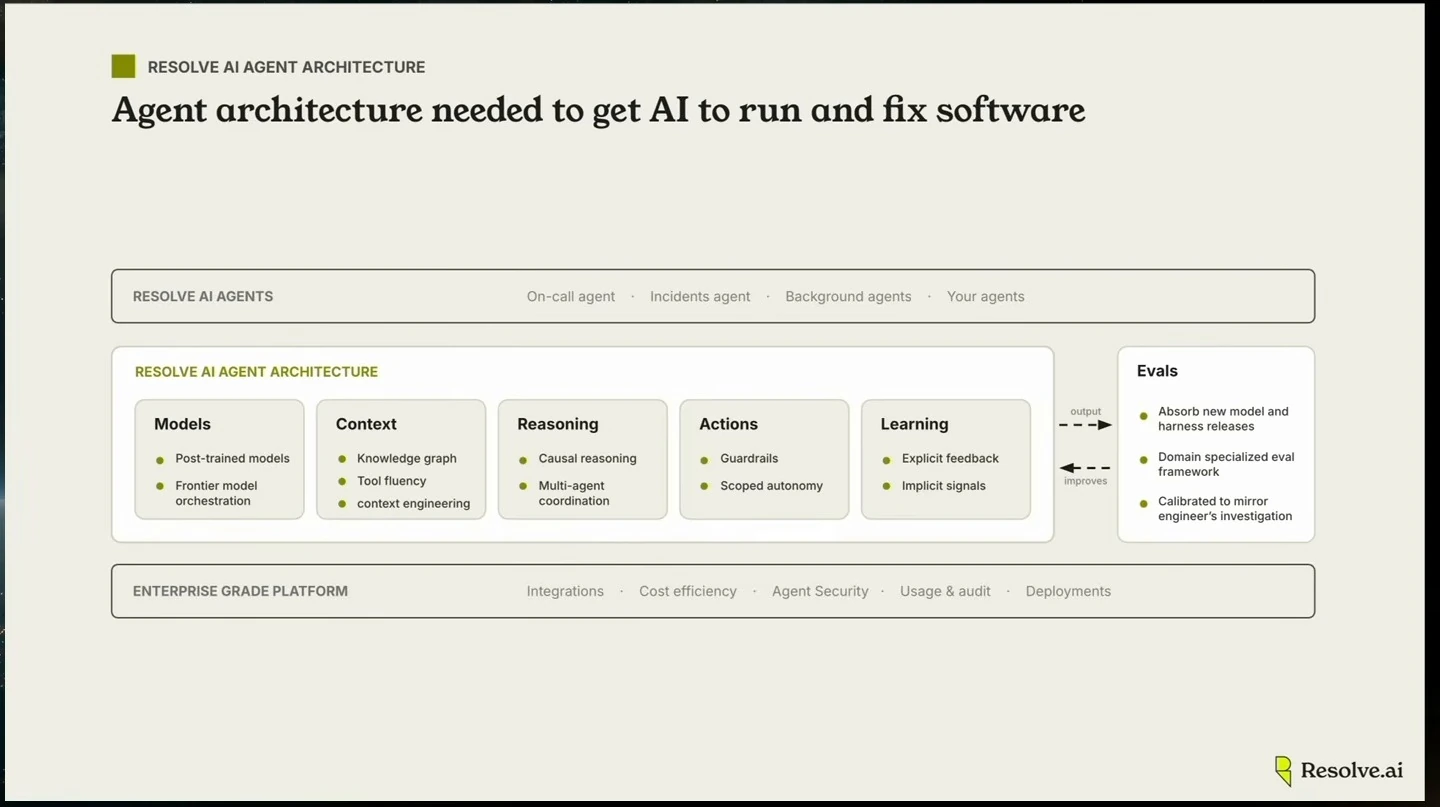
Task: Click 'Multi-agent coordination' bullet
Action: pos(574,493)
